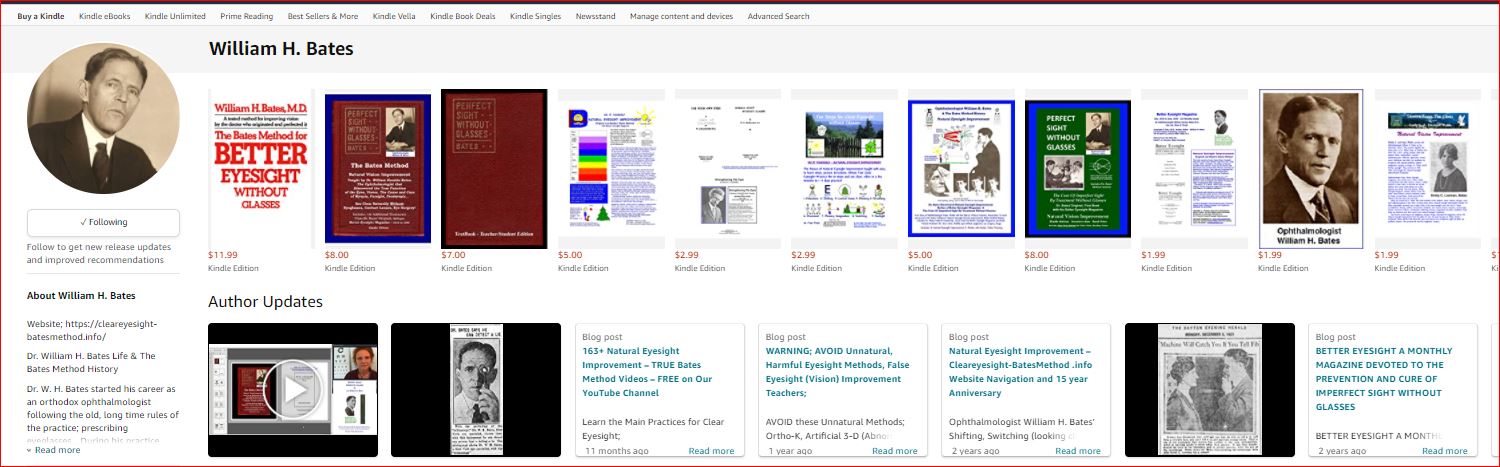
Task: Open Kindle Book Deals
Action: pyautogui.click(x=463, y=16)
